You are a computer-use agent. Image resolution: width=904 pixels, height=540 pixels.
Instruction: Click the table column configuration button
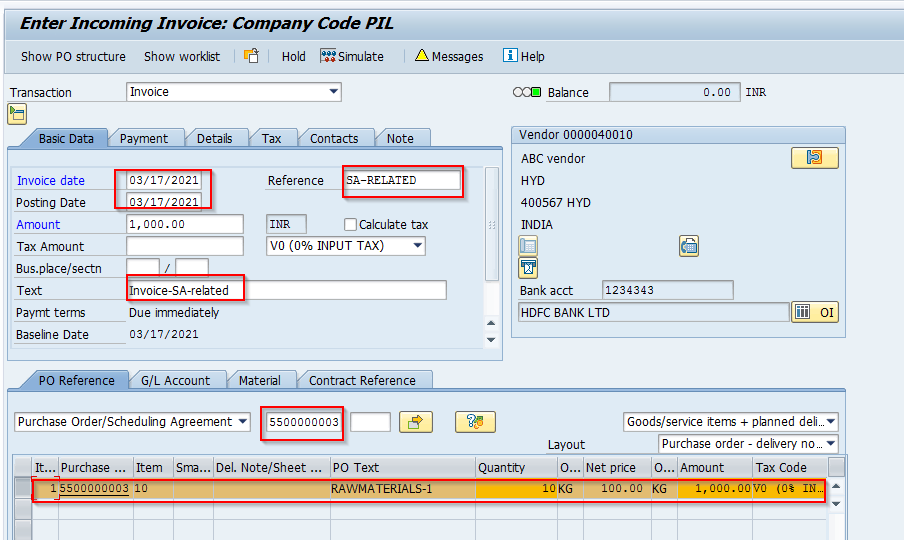coord(836,467)
